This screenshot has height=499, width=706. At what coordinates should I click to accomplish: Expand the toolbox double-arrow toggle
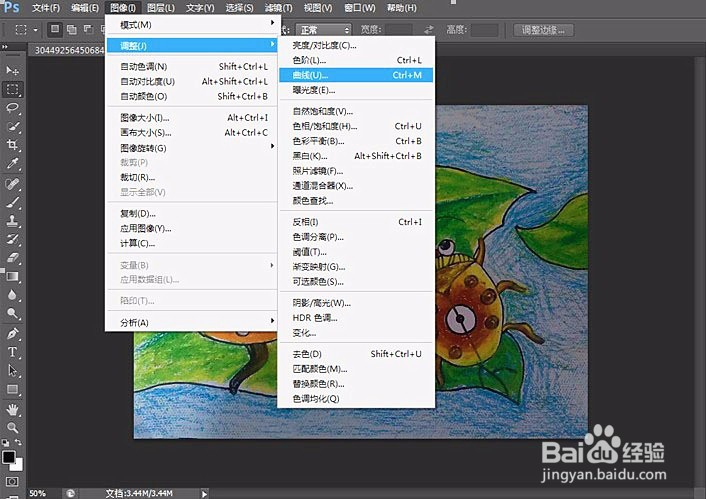pyautogui.click(x=5, y=47)
